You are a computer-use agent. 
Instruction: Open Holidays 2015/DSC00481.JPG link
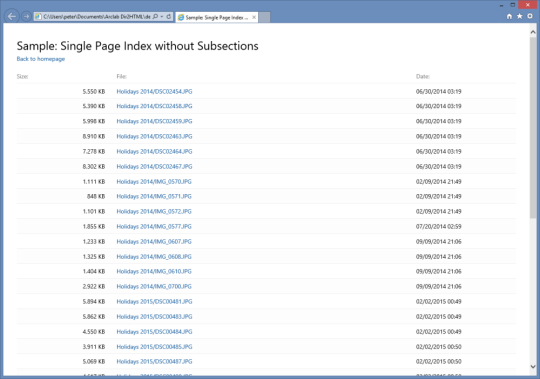pyautogui.click(x=154, y=302)
